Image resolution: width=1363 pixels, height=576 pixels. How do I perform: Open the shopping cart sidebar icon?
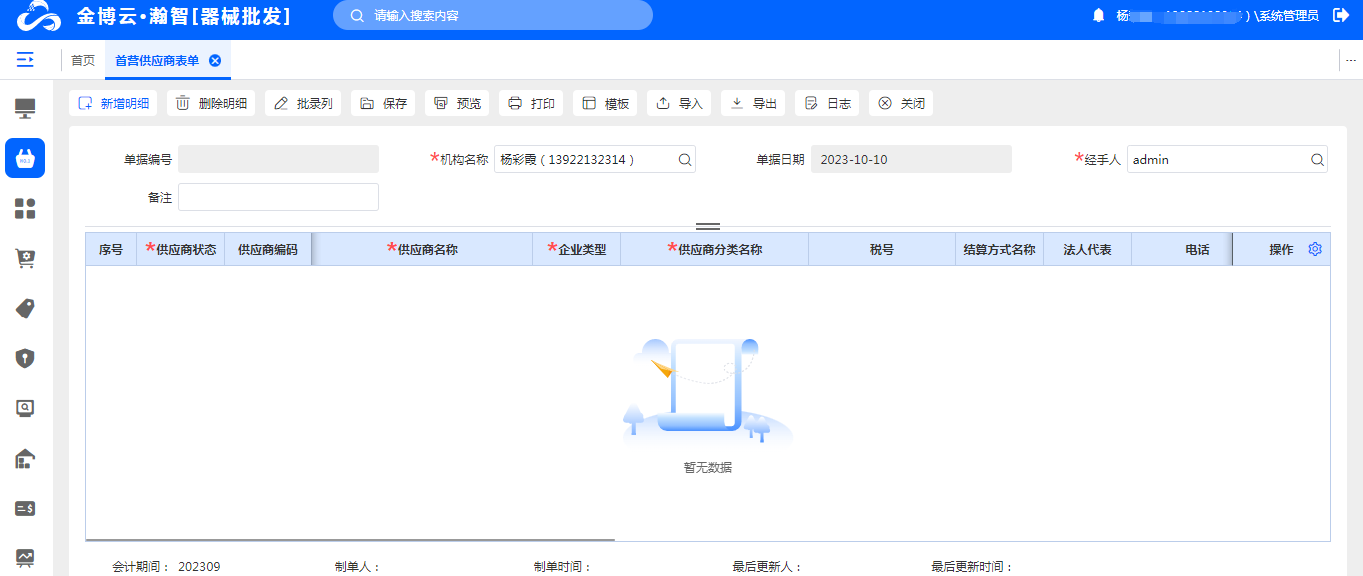[x=25, y=259]
